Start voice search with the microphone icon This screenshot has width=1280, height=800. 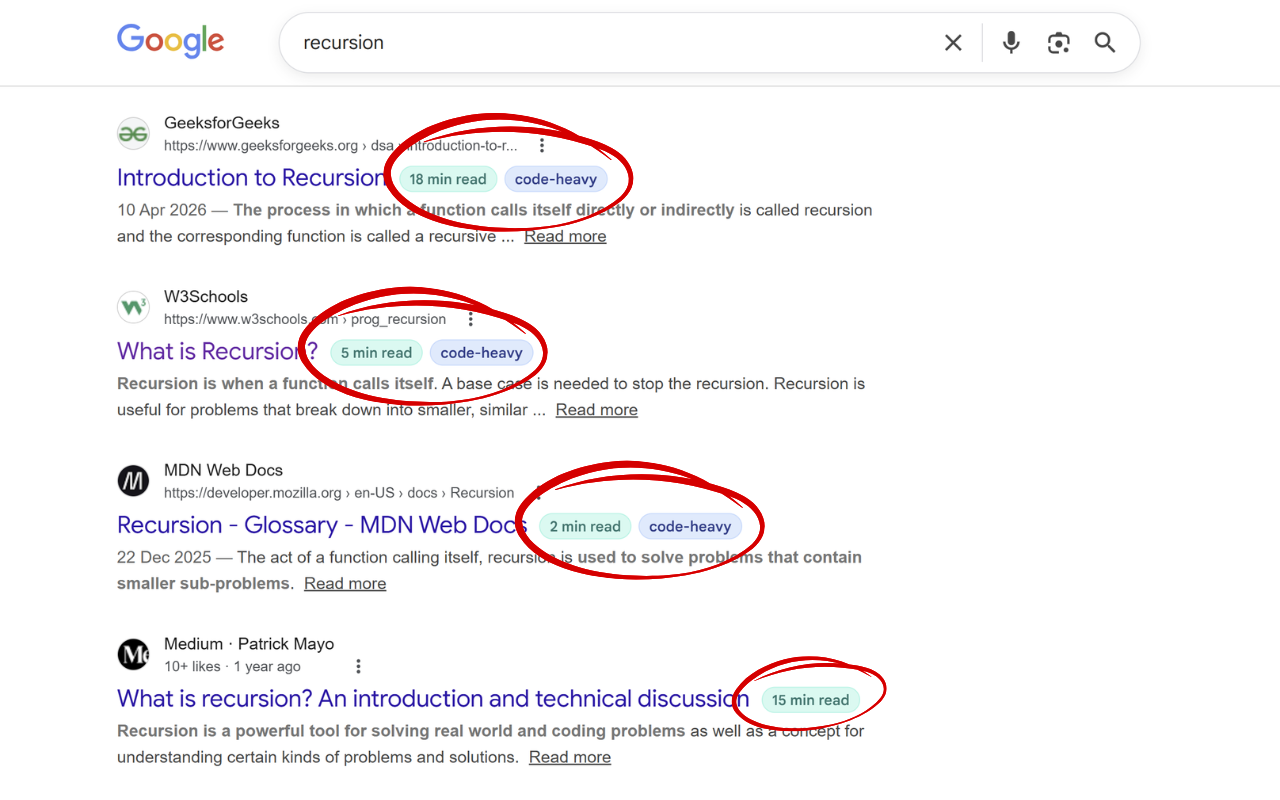click(x=1011, y=42)
